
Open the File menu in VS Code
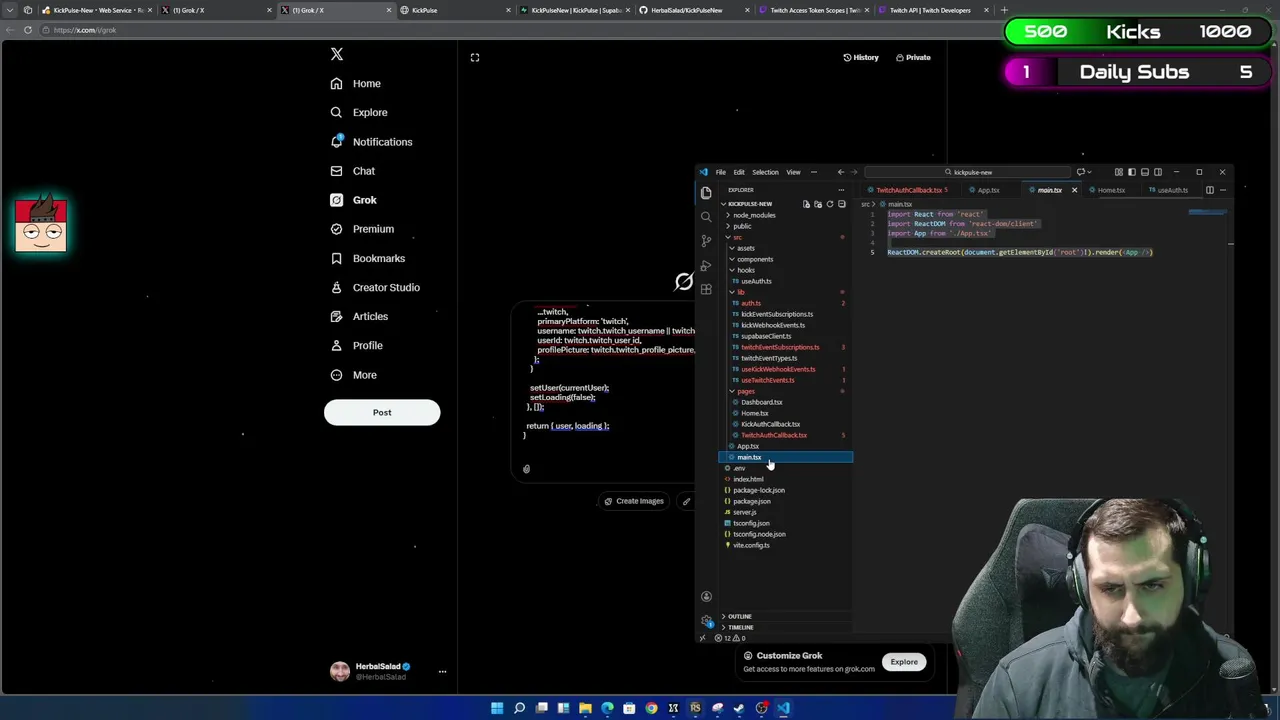point(720,172)
